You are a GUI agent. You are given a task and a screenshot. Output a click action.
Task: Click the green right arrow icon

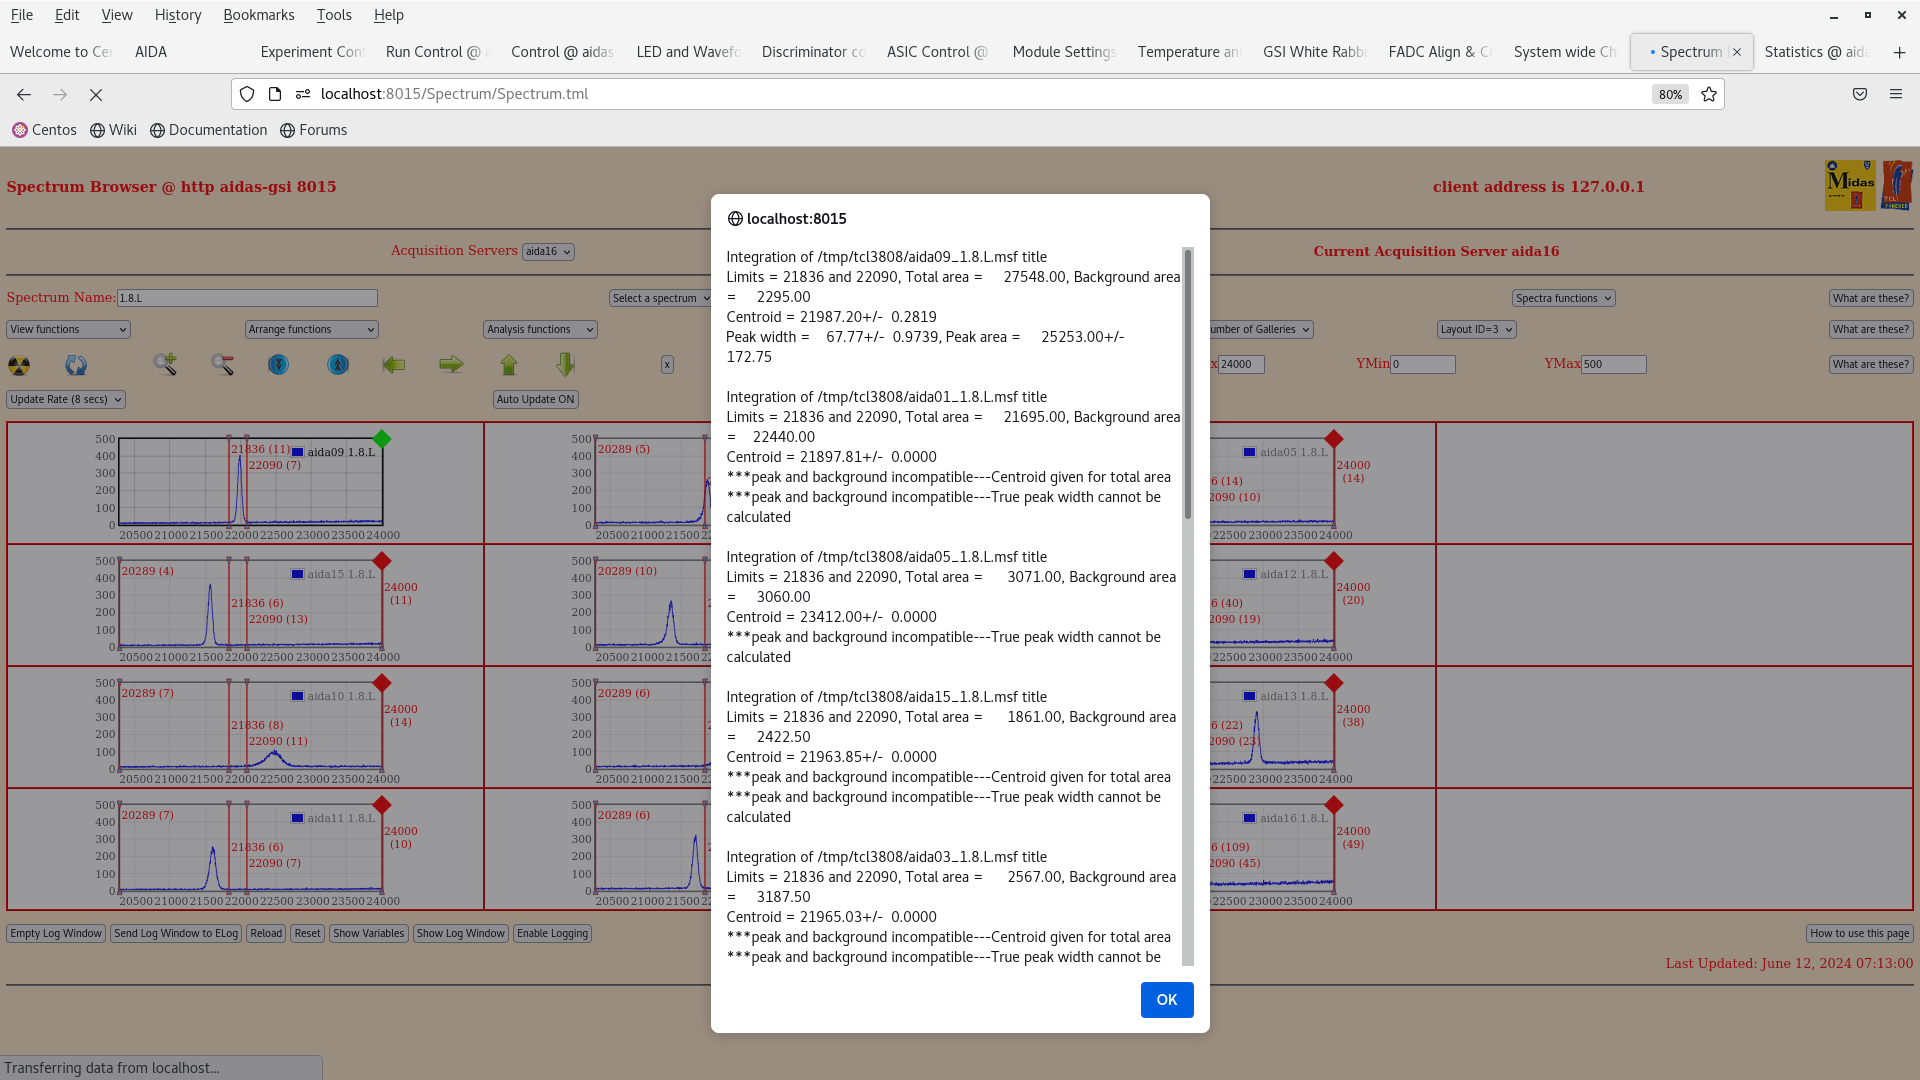[x=451, y=365]
